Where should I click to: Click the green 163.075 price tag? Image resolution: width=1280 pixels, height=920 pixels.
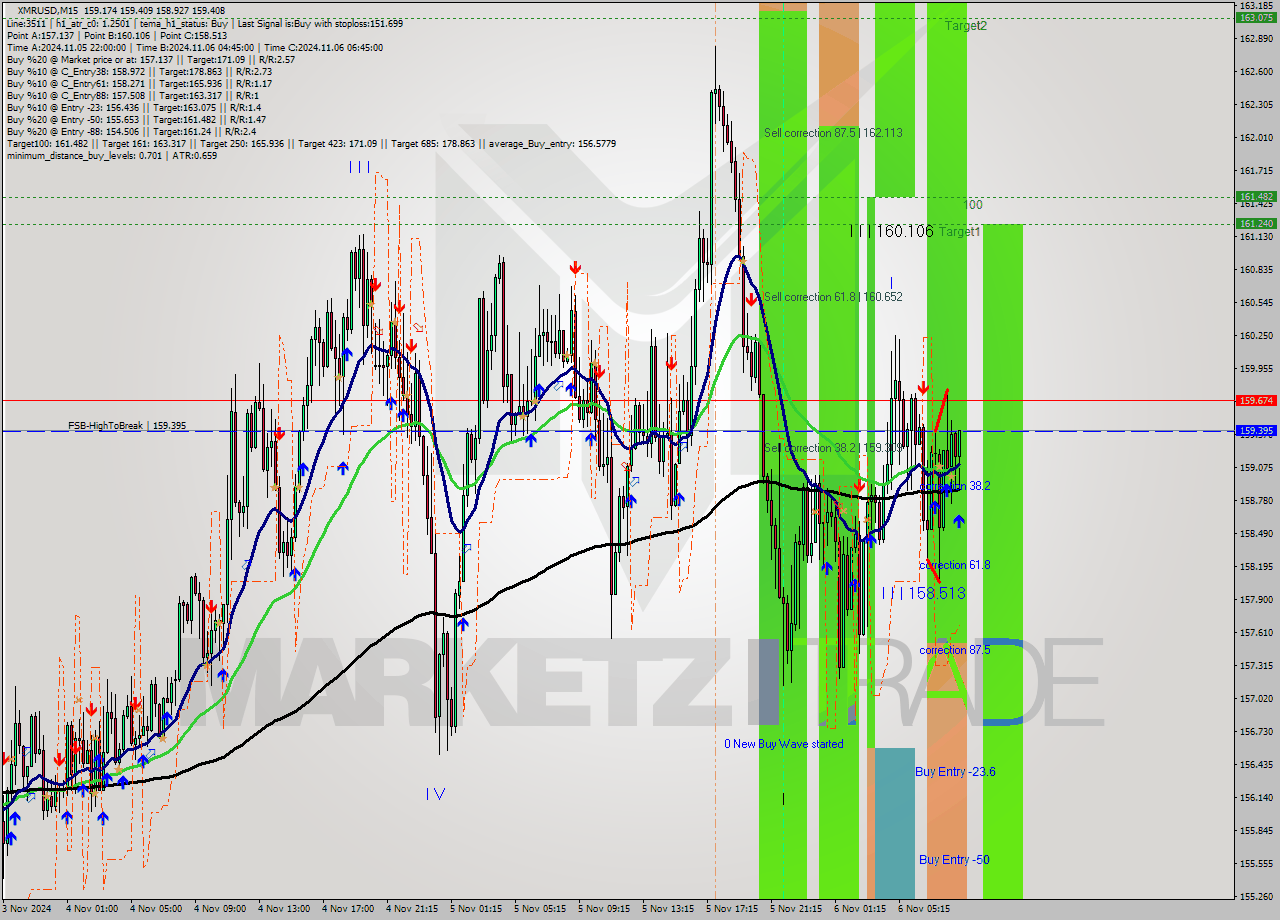pyautogui.click(x=1256, y=17)
